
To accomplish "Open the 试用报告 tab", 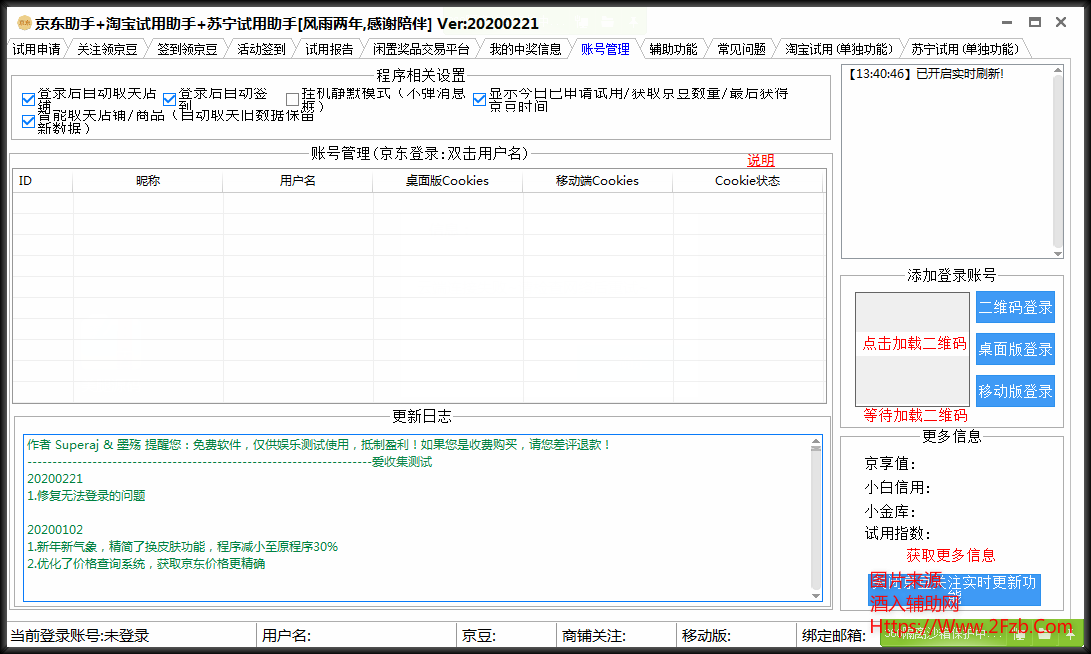I will (x=329, y=49).
